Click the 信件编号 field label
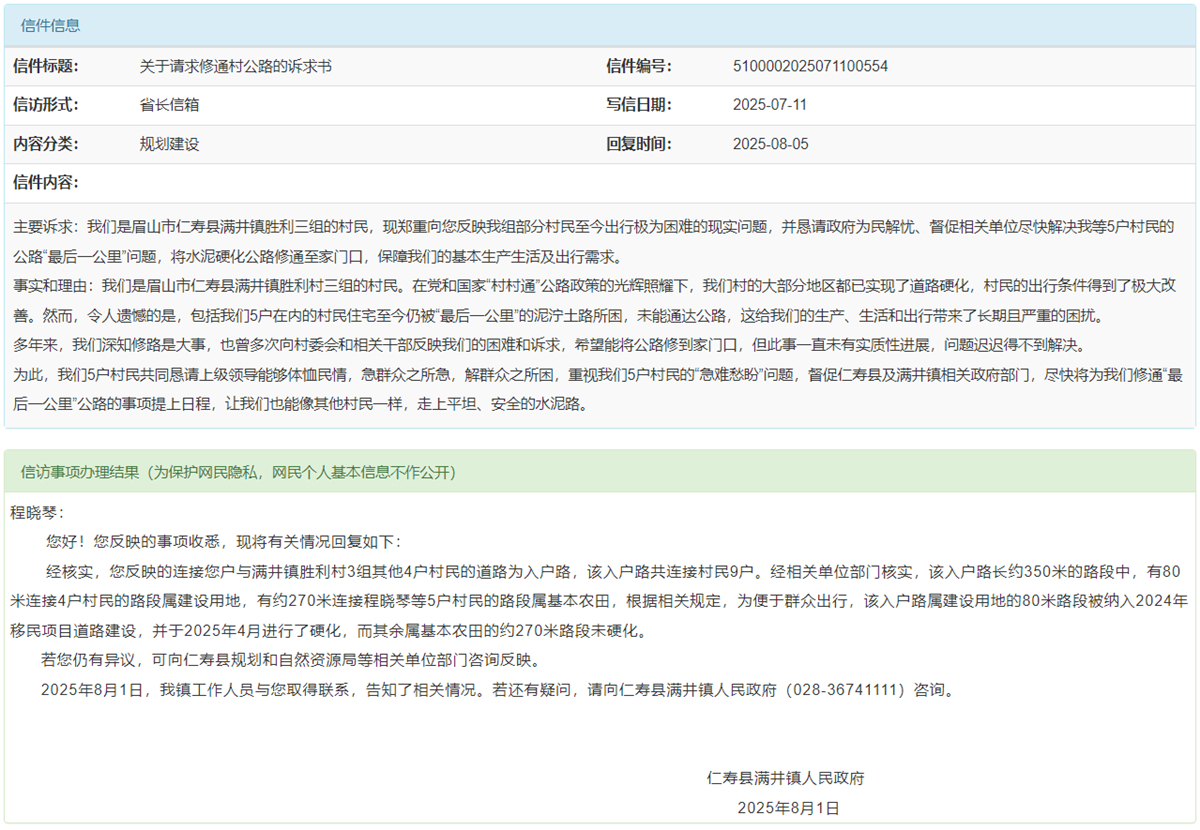 [x=639, y=67]
